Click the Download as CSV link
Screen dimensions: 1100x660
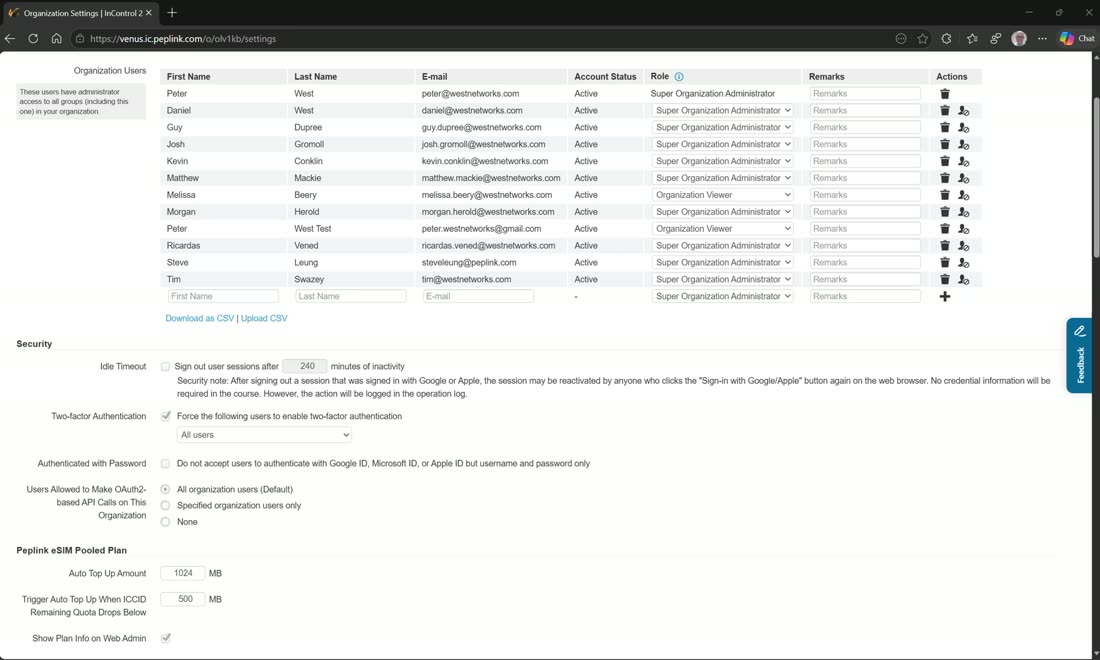199,318
